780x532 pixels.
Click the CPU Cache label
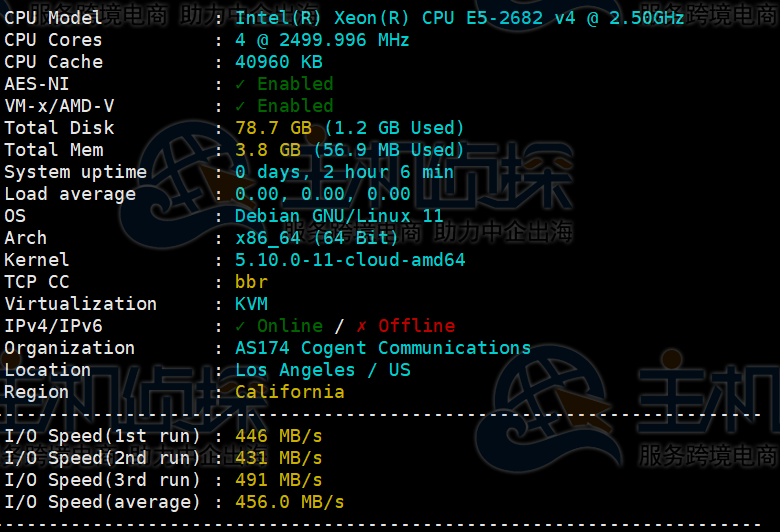tap(54, 62)
